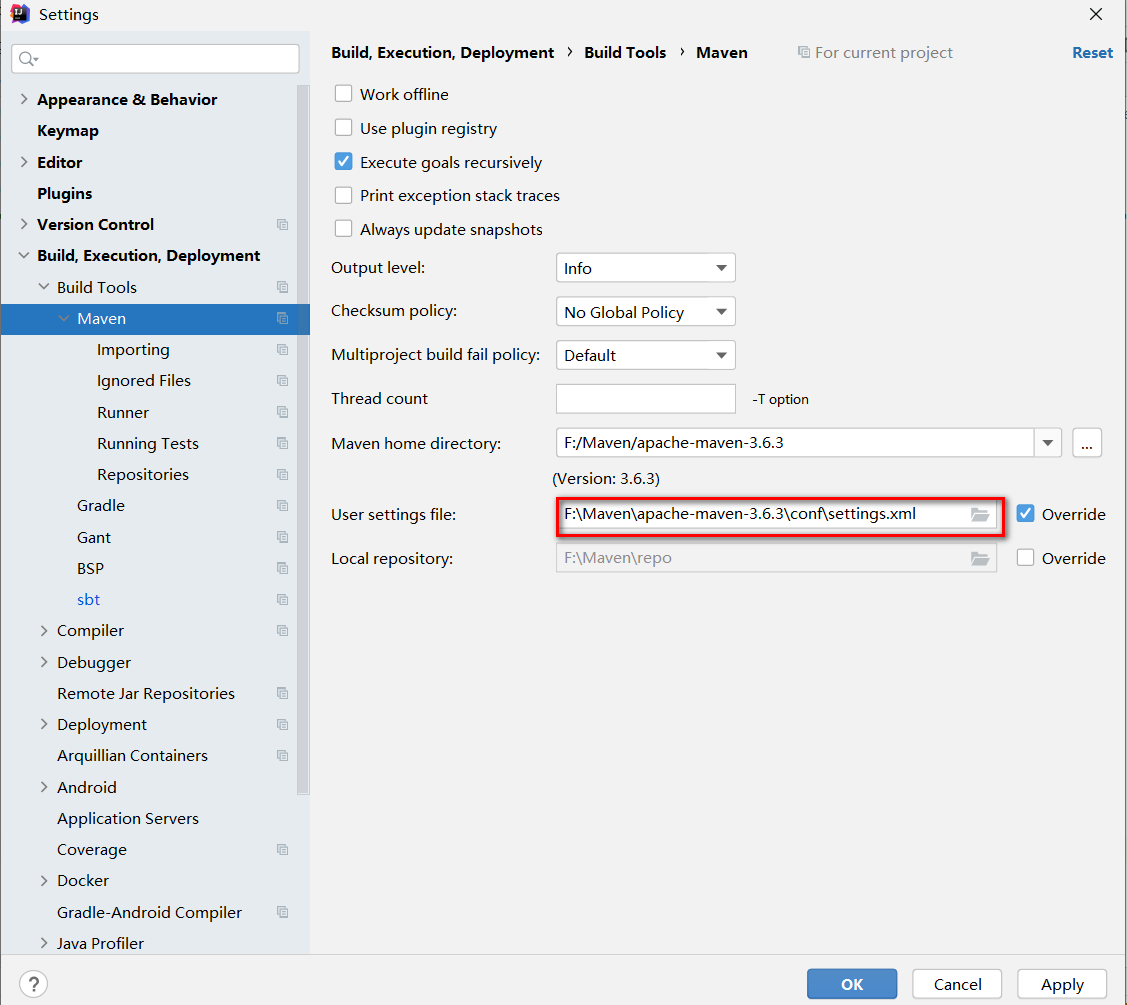Click Build Tools in the breadcrumb
The height and width of the screenshot is (1005, 1127).
click(625, 52)
